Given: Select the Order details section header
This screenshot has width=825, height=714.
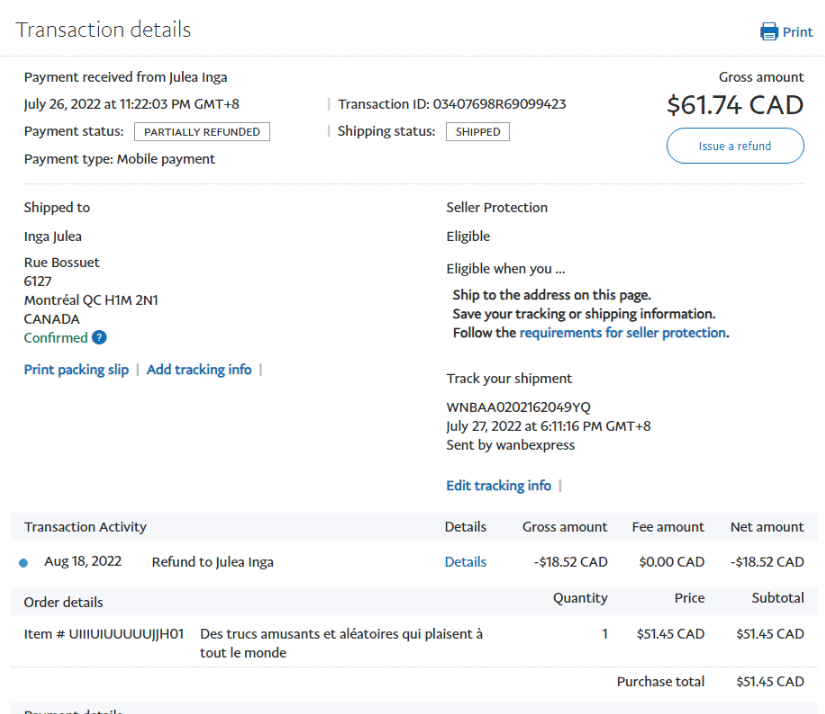Looking at the screenshot, I should click(x=63, y=602).
